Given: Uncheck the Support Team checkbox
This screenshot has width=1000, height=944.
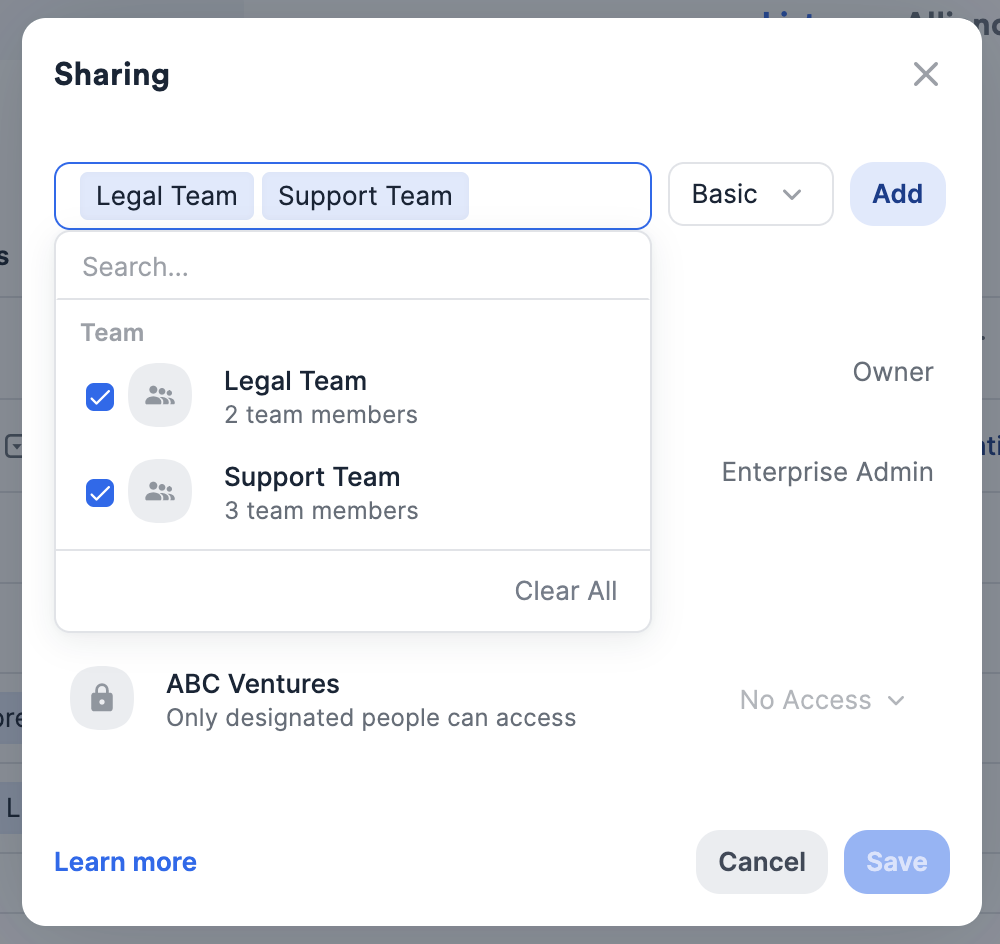Looking at the screenshot, I should 100,493.
